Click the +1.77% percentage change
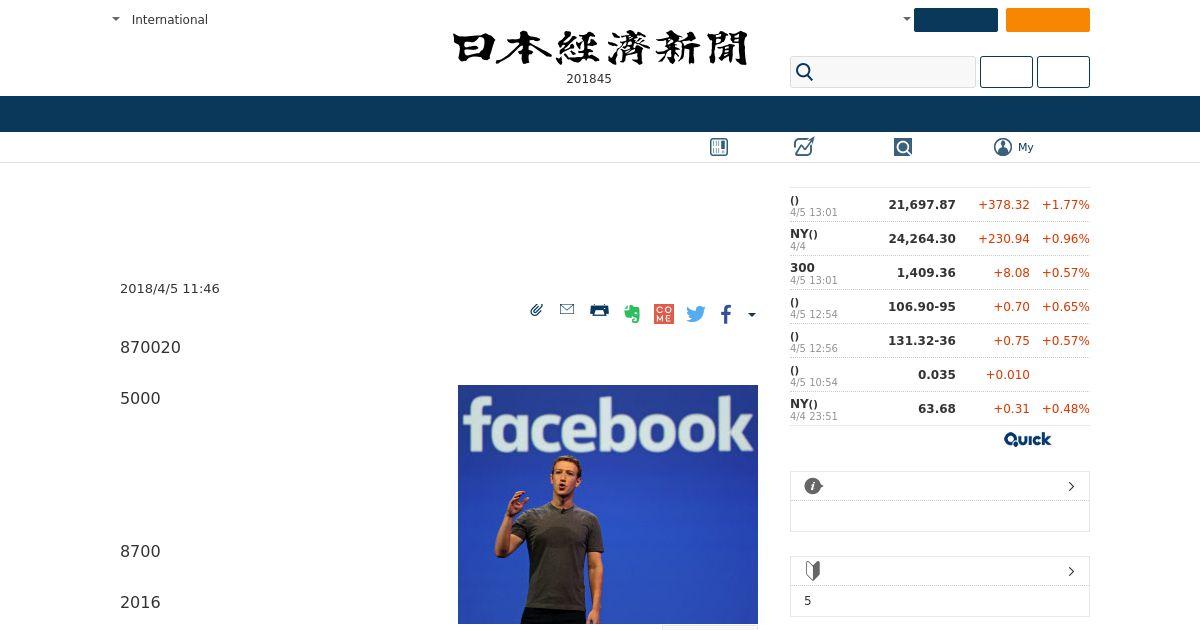The width and height of the screenshot is (1200, 630). (1066, 204)
